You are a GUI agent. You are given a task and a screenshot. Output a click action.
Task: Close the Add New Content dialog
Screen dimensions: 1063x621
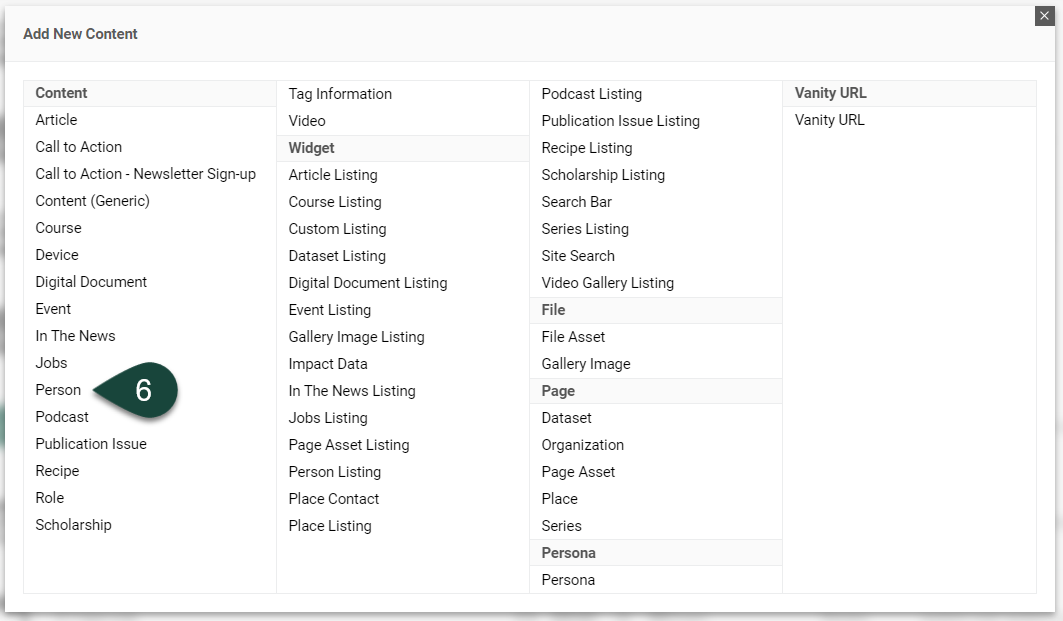click(1045, 16)
